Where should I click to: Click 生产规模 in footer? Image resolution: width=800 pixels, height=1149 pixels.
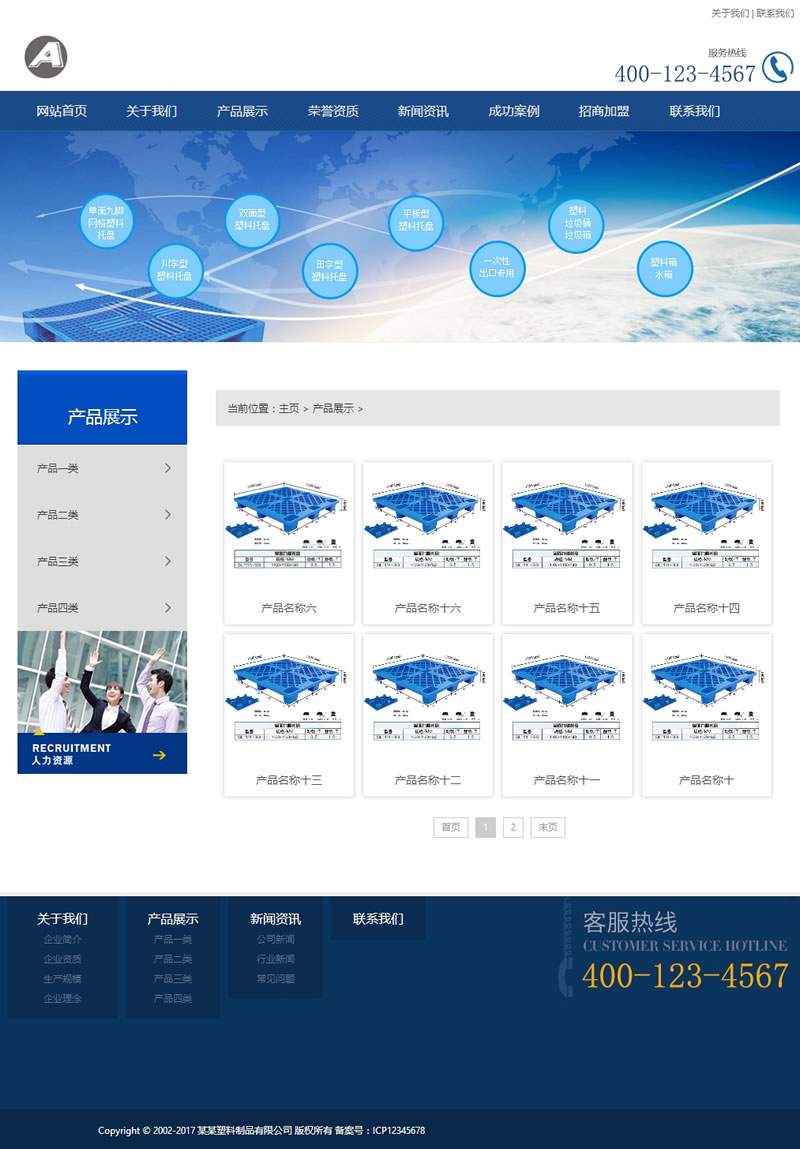[62, 979]
